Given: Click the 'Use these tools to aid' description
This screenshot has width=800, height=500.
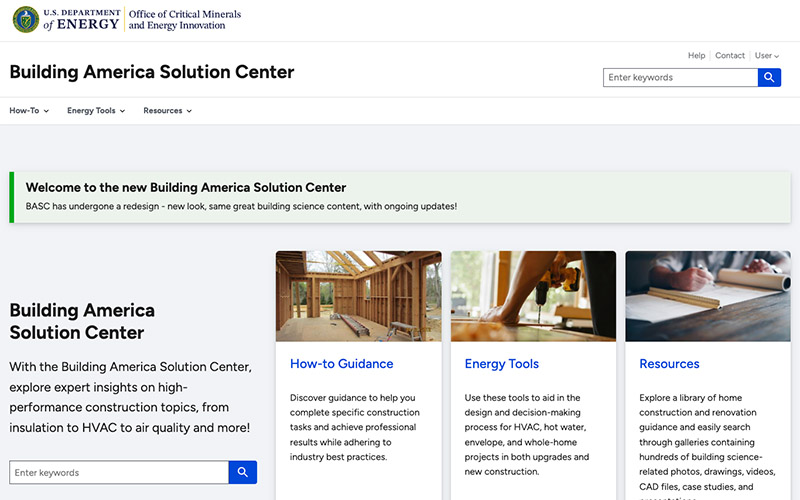Looking at the screenshot, I should point(527,434).
